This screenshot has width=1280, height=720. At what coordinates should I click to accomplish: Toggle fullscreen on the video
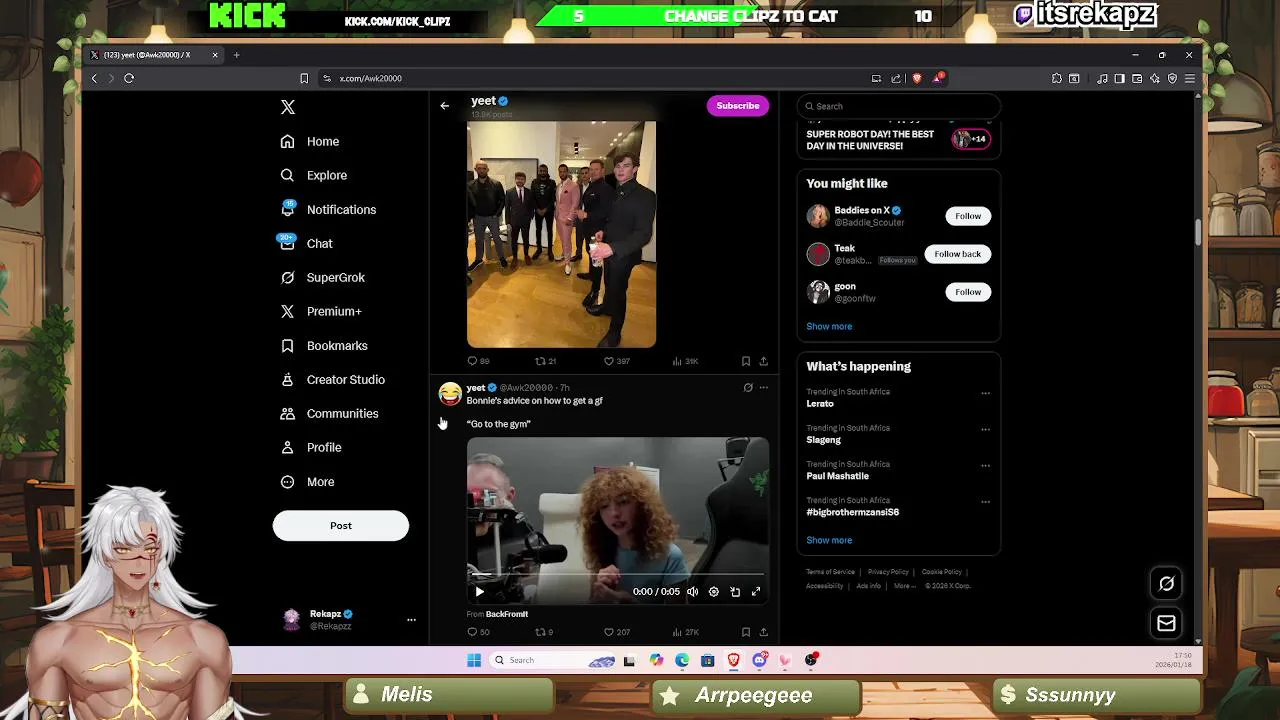[756, 592]
